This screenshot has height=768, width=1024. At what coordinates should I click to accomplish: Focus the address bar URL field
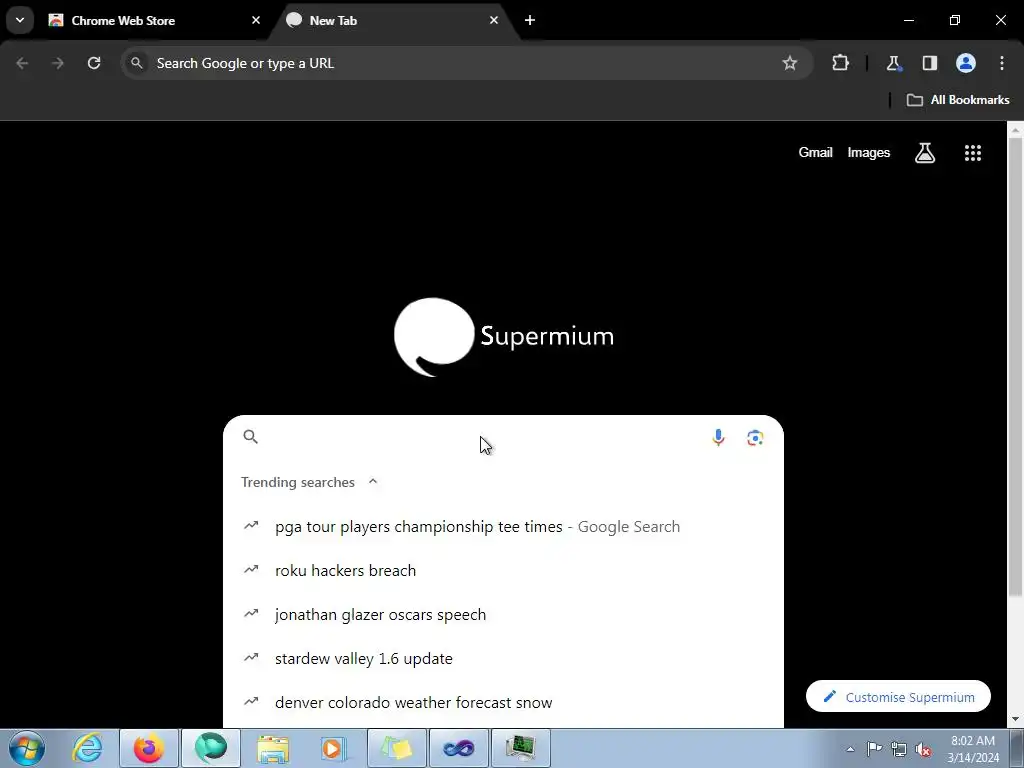point(466,63)
